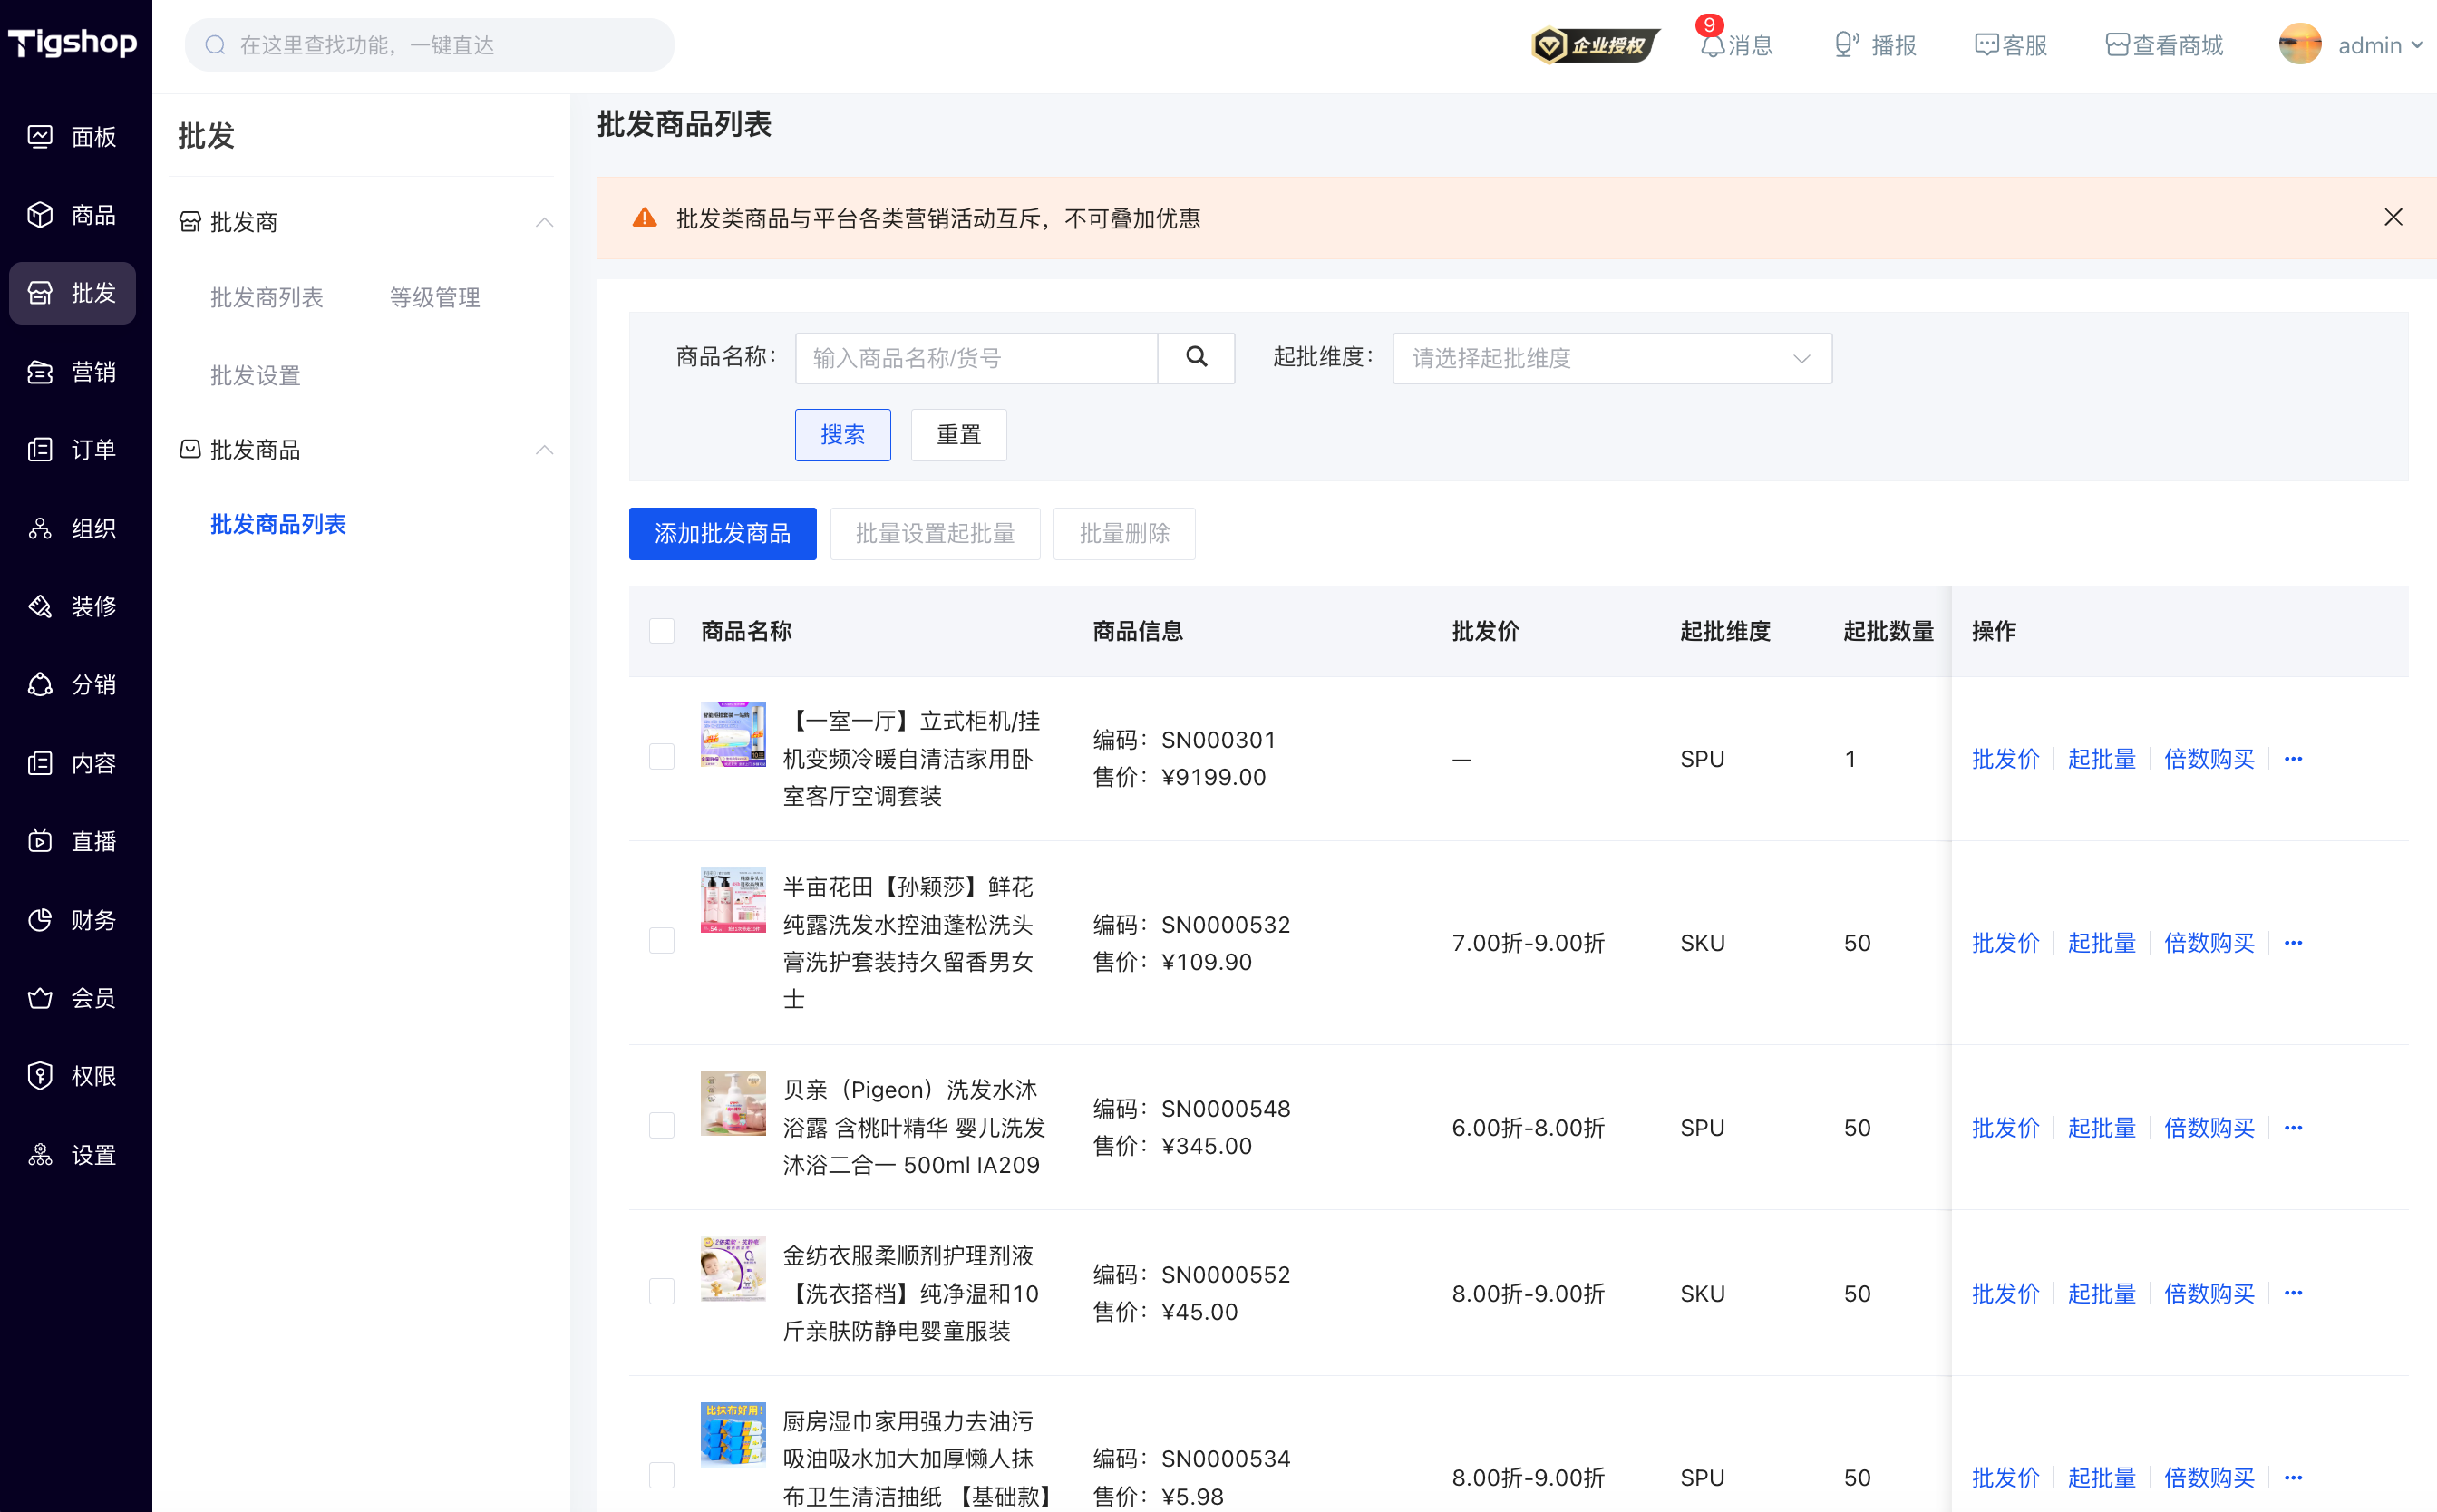
Task: Open the 财务 sidebar section
Action: point(72,920)
